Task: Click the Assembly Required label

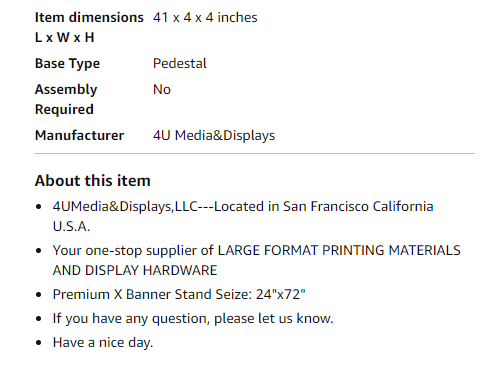Action: click(x=66, y=99)
